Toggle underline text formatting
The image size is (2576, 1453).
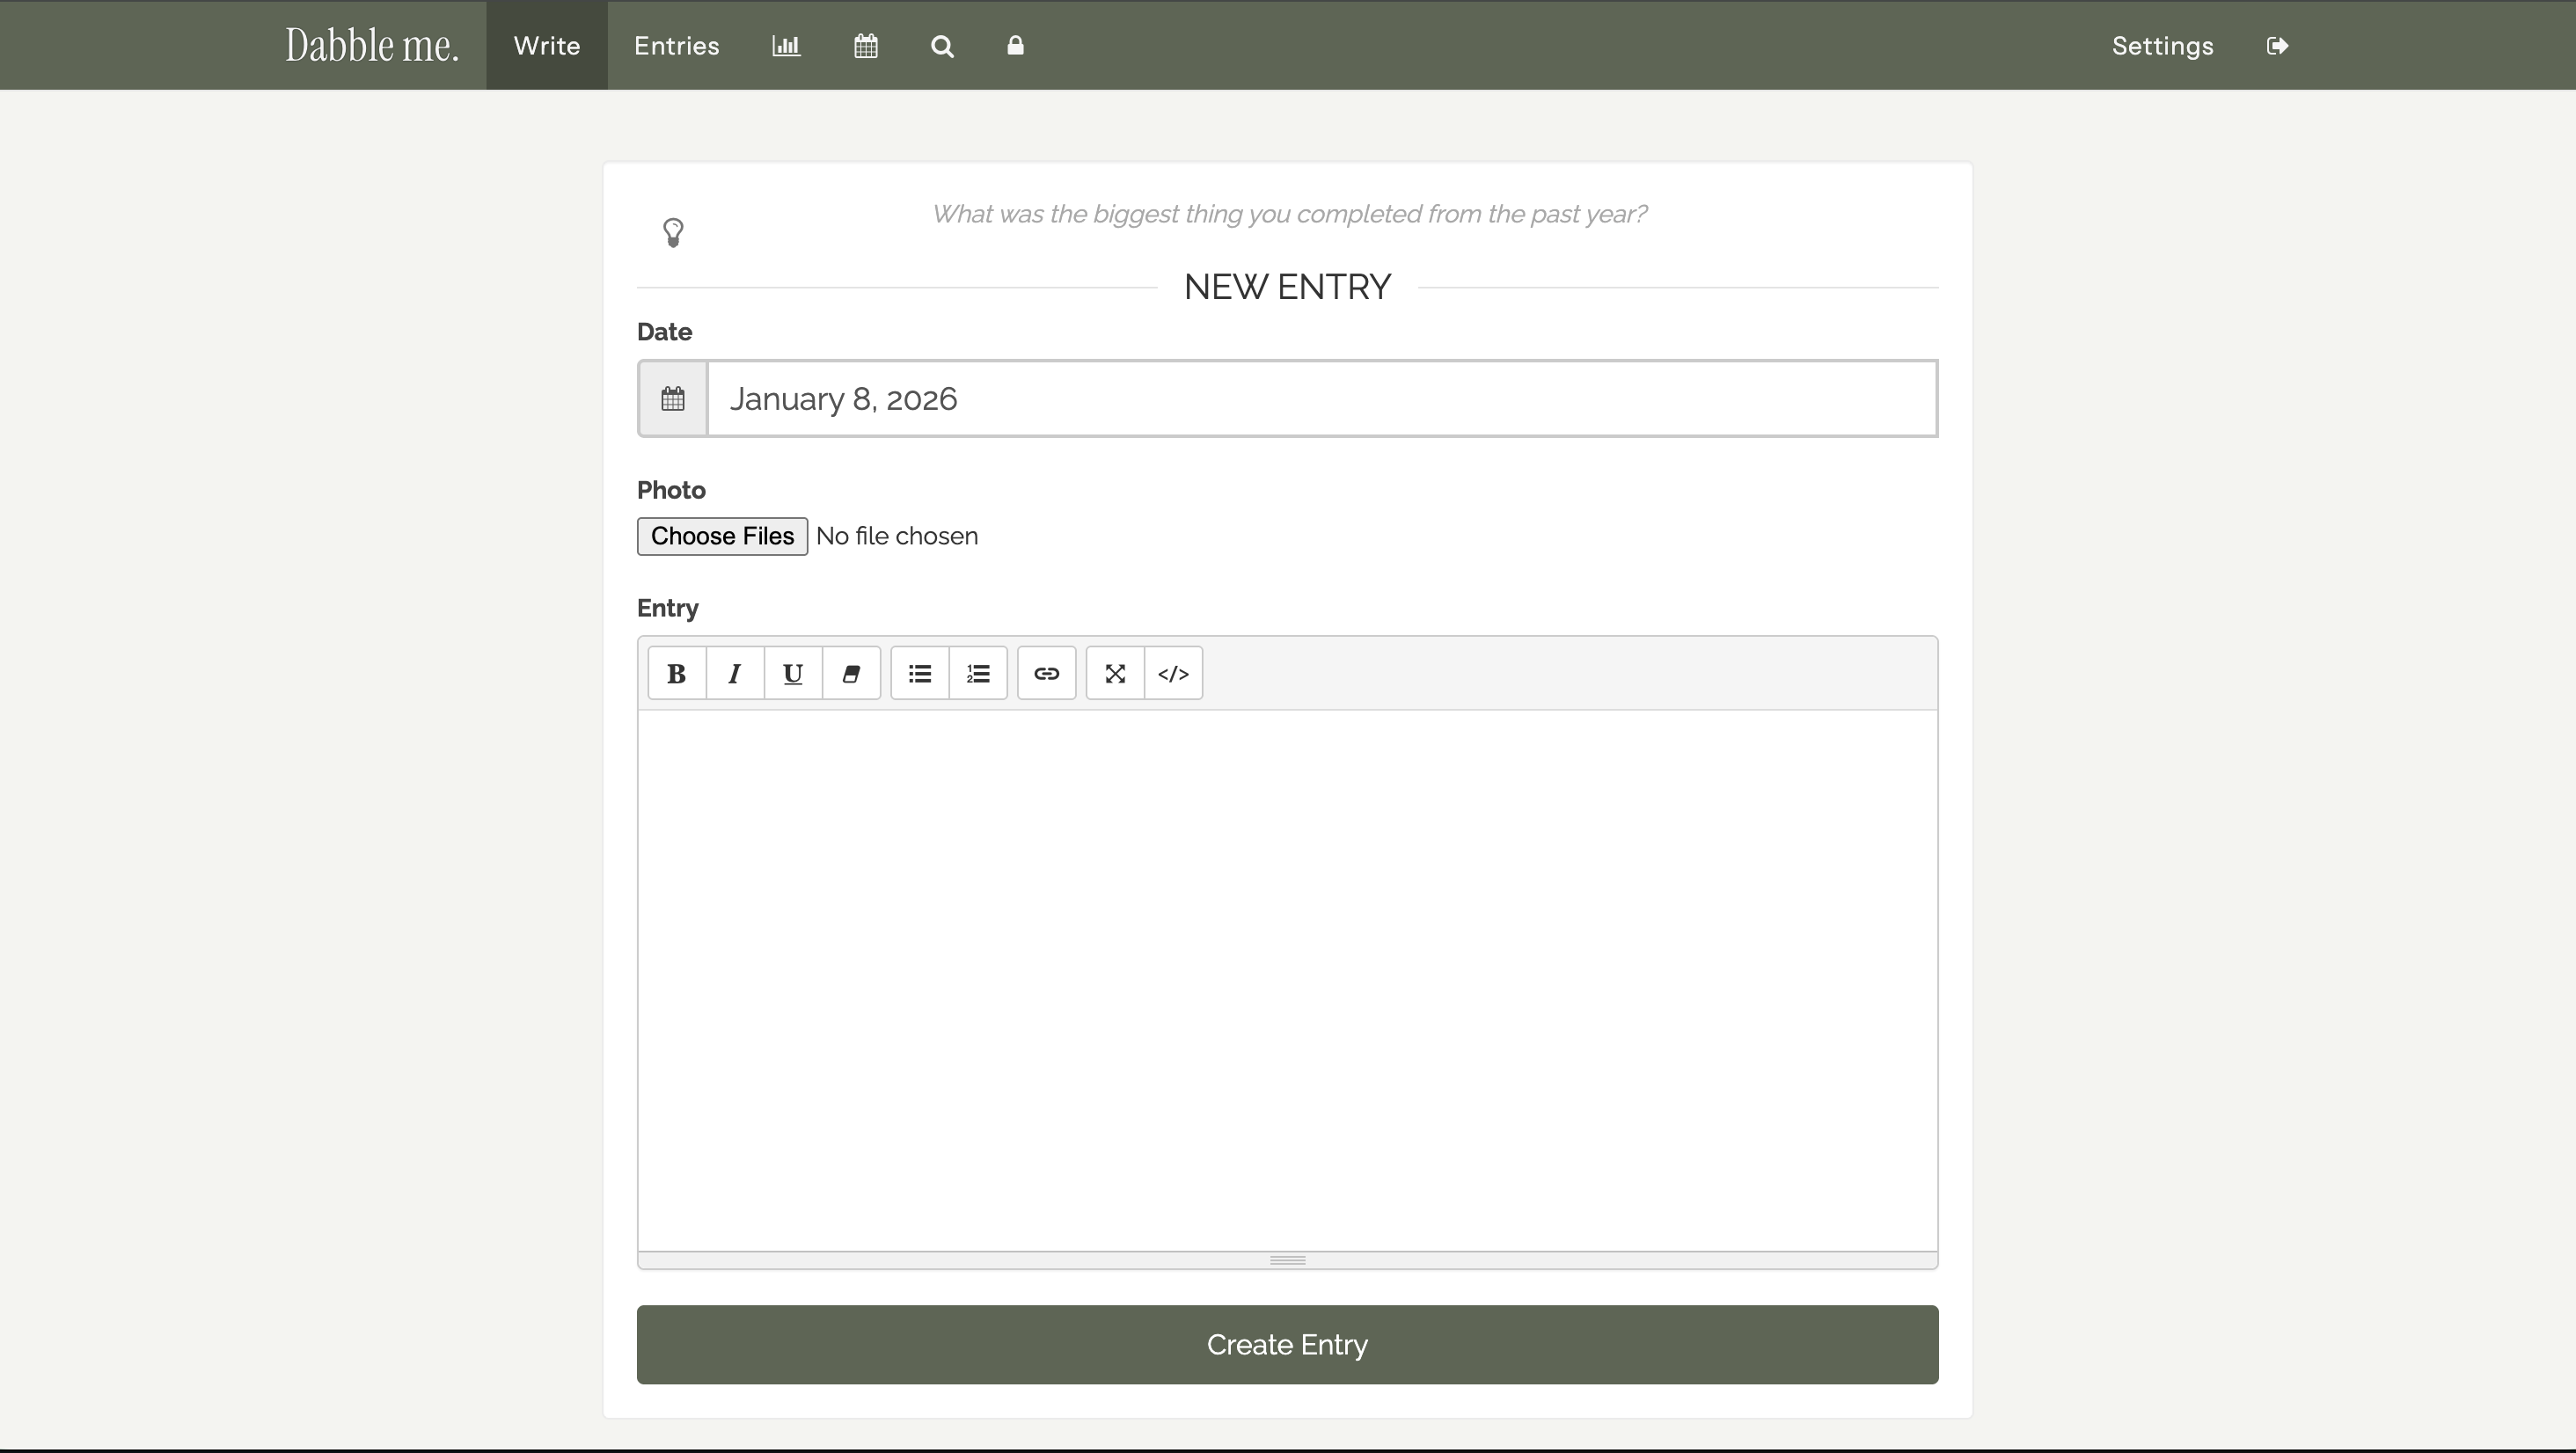pyautogui.click(x=792, y=673)
